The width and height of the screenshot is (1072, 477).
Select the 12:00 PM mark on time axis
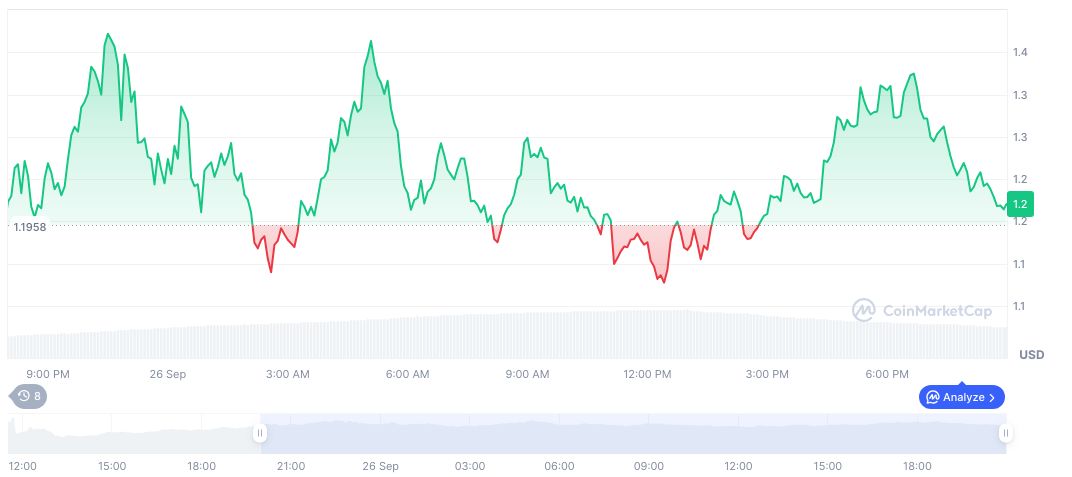tap(647, 375)
